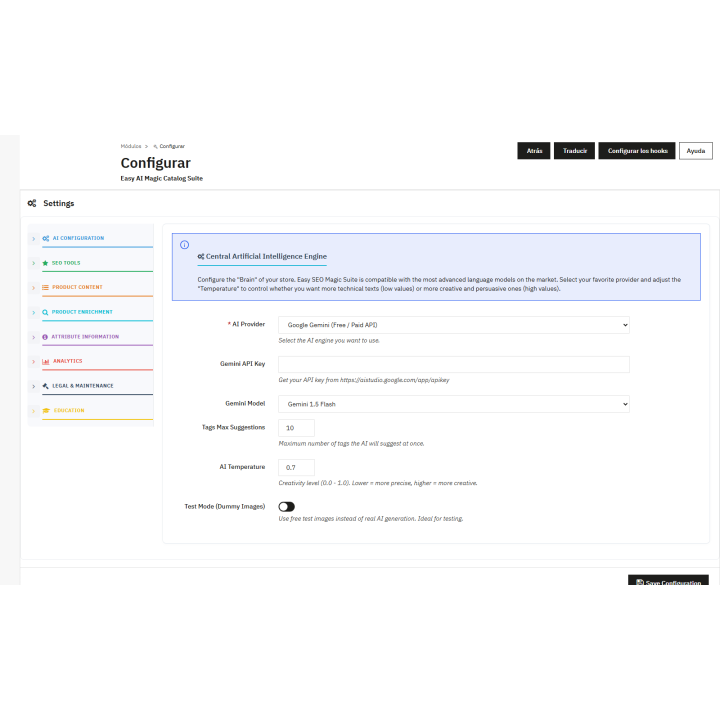Viewport: 720px width, 720px height.
Task: Click the save icon on Save Configuration
Action: (x=640, y=582)
